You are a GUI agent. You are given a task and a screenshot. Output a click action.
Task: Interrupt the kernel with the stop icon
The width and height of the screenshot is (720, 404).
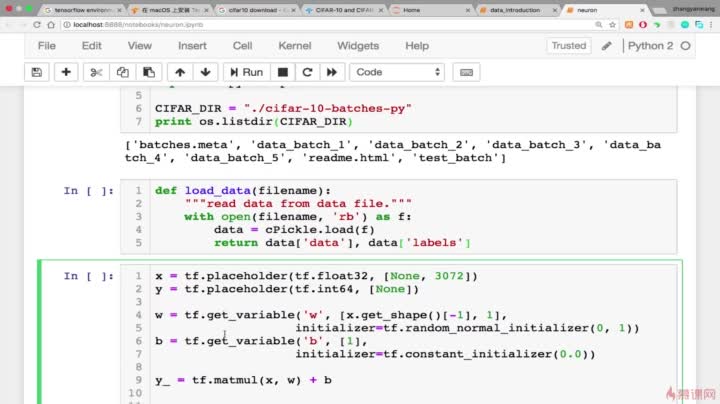[283, 72]
